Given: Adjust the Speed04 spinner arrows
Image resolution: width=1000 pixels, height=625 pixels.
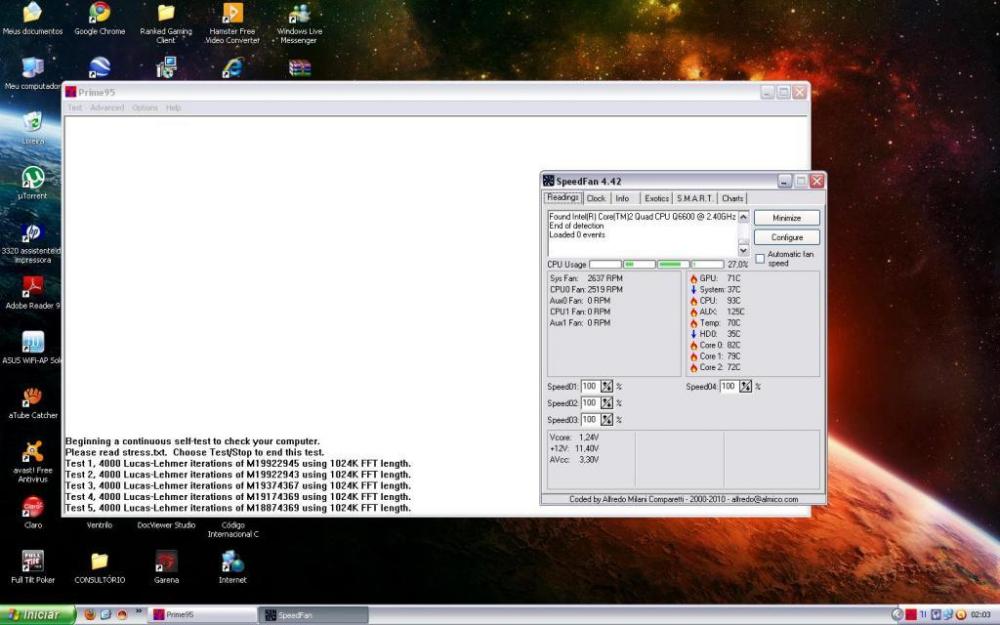Looking at the screenshot, I should click(745, 386).
